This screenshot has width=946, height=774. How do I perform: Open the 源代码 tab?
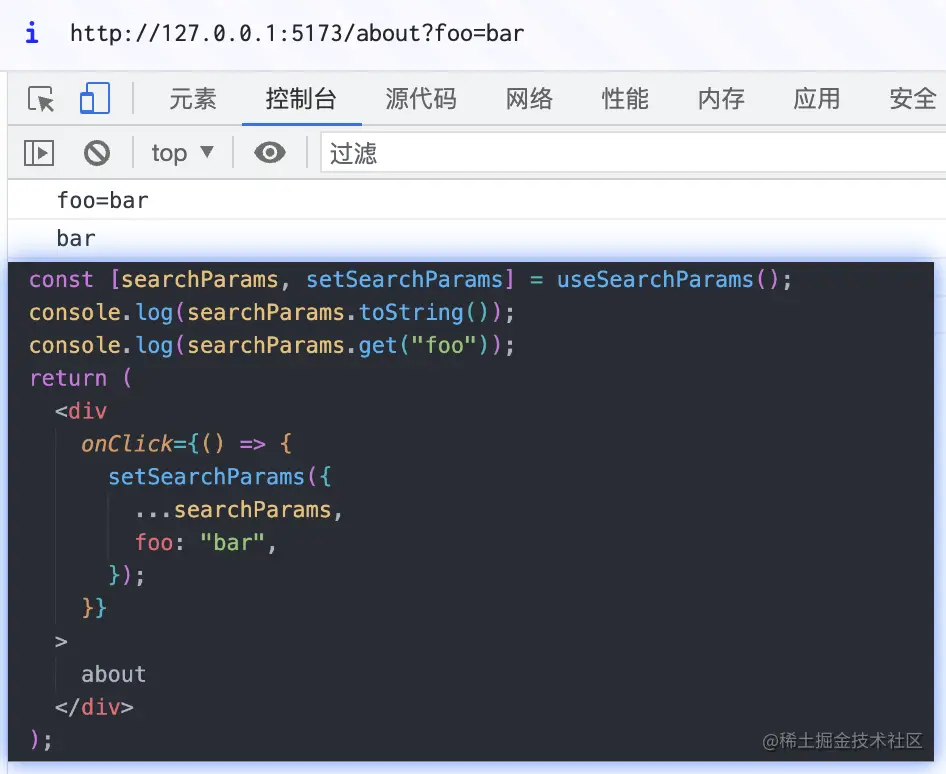[421, 99]
